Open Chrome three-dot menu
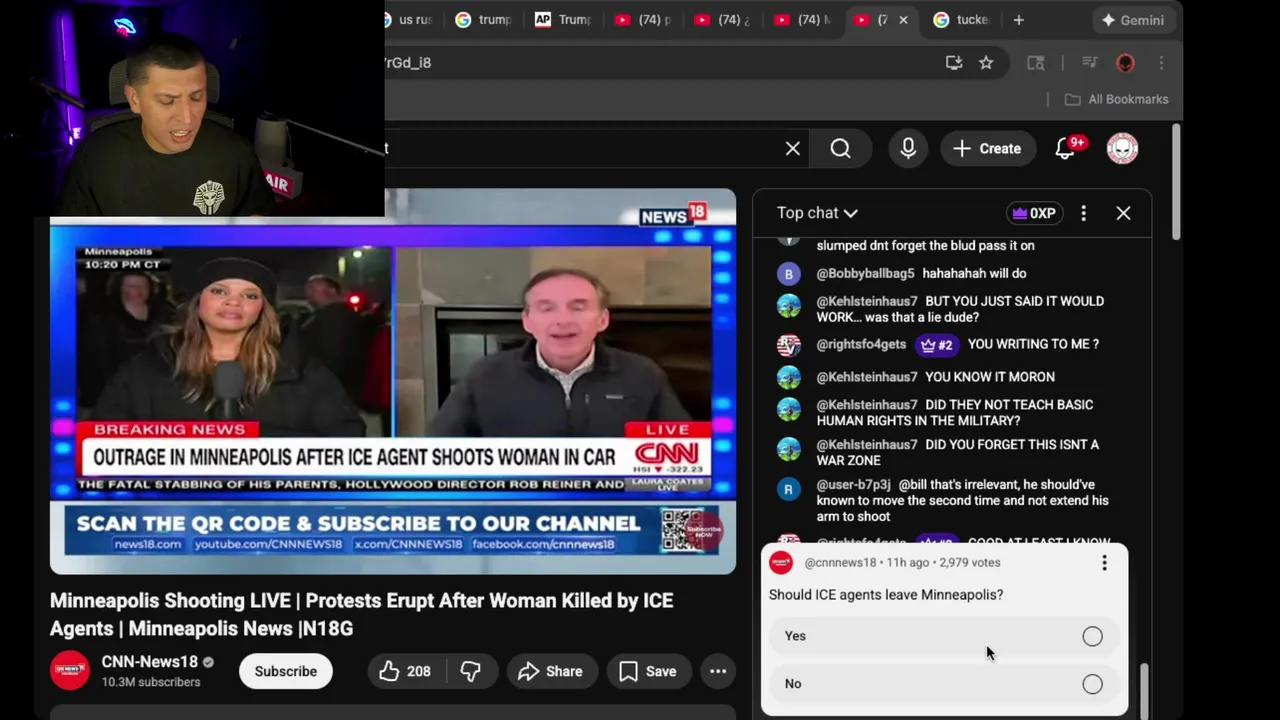 click(1161, 63)
